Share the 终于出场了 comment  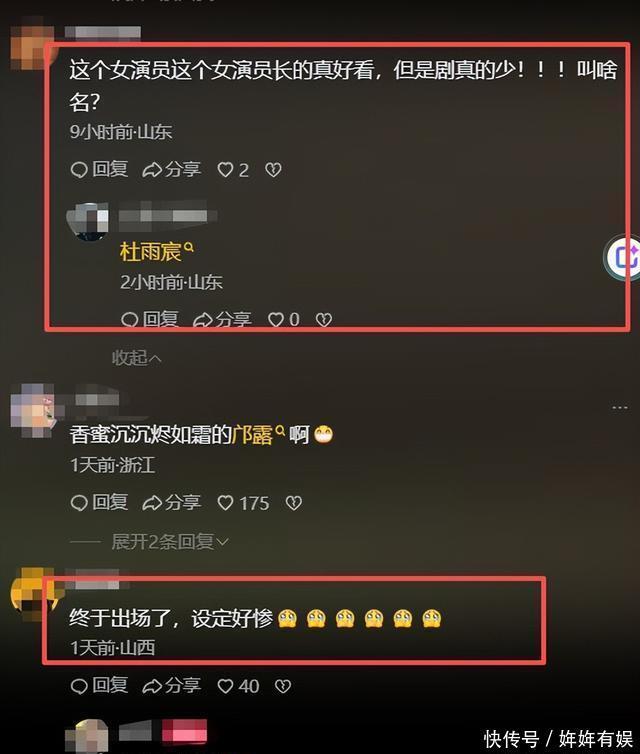(x=172, y=686)
